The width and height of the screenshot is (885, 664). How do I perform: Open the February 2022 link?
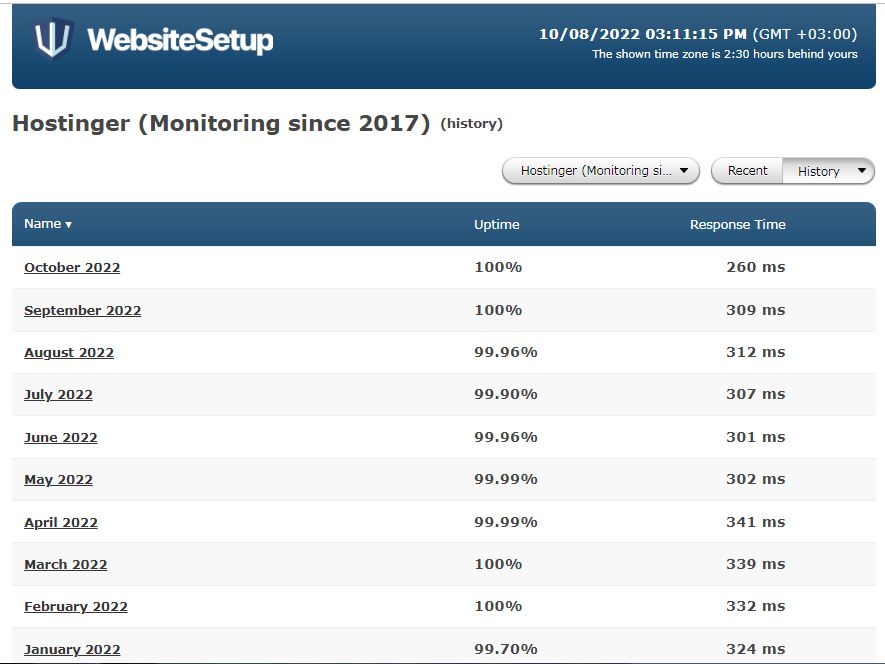[x=76, y=607]
